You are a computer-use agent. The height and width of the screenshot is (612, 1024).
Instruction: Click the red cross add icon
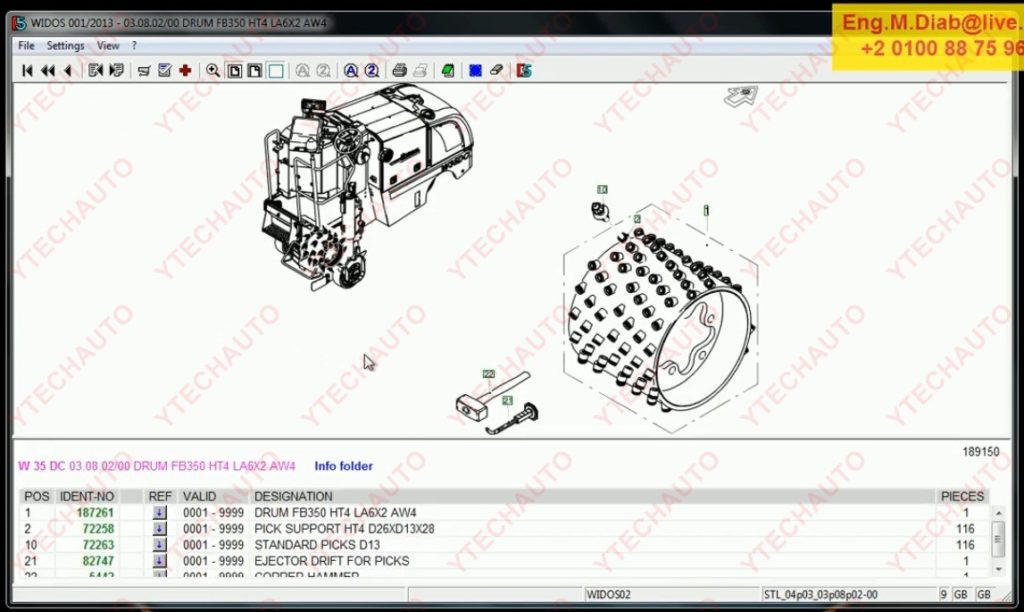pos(185,70)
